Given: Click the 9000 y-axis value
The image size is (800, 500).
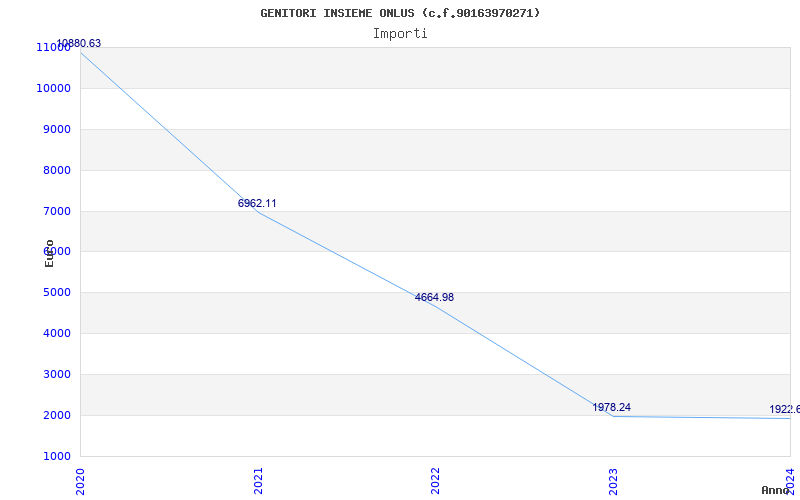Looking at the screenshot, I should tap(56, 129).
